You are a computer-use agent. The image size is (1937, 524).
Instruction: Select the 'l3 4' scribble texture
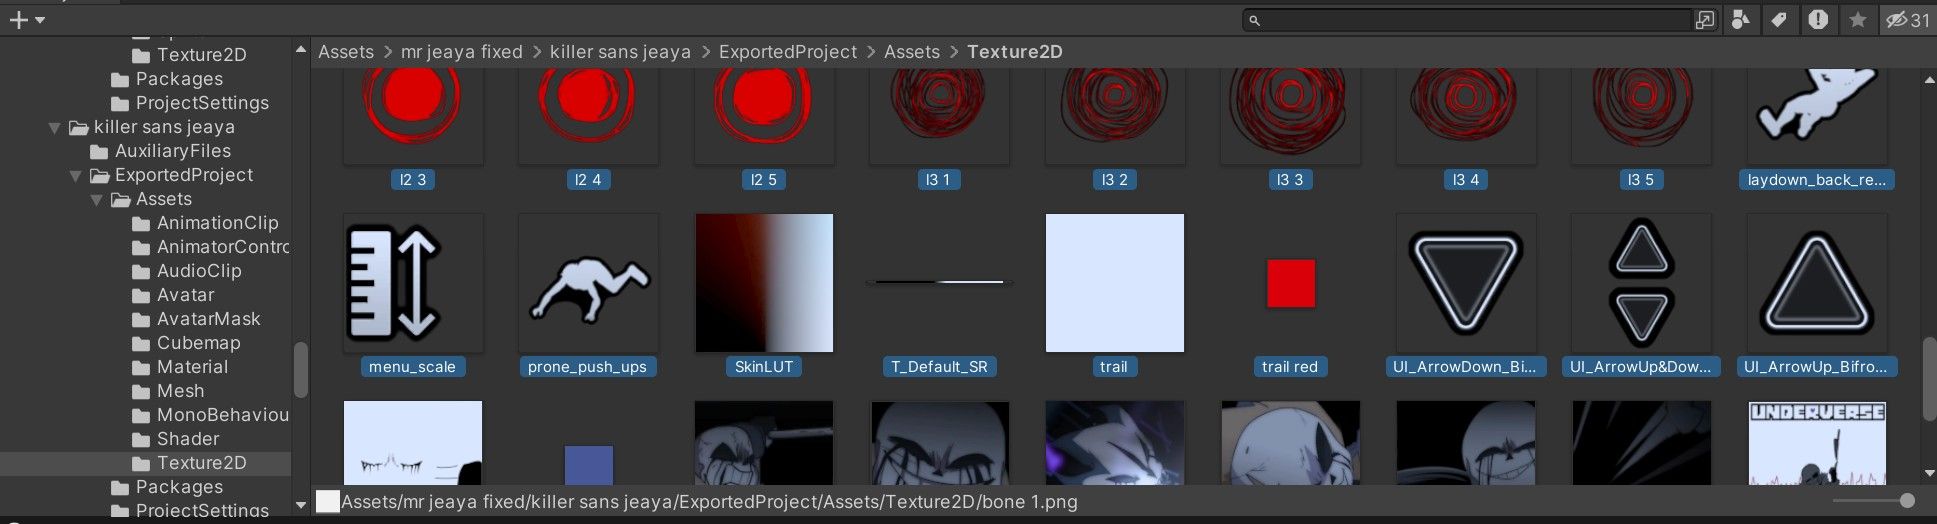1466,115
